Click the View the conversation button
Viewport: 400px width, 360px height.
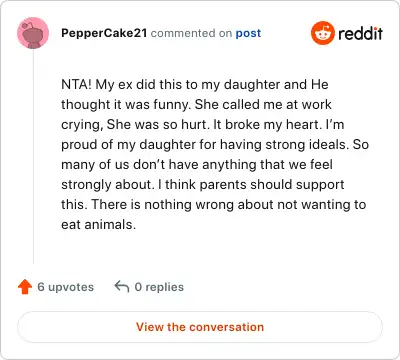tap(200, 327)
